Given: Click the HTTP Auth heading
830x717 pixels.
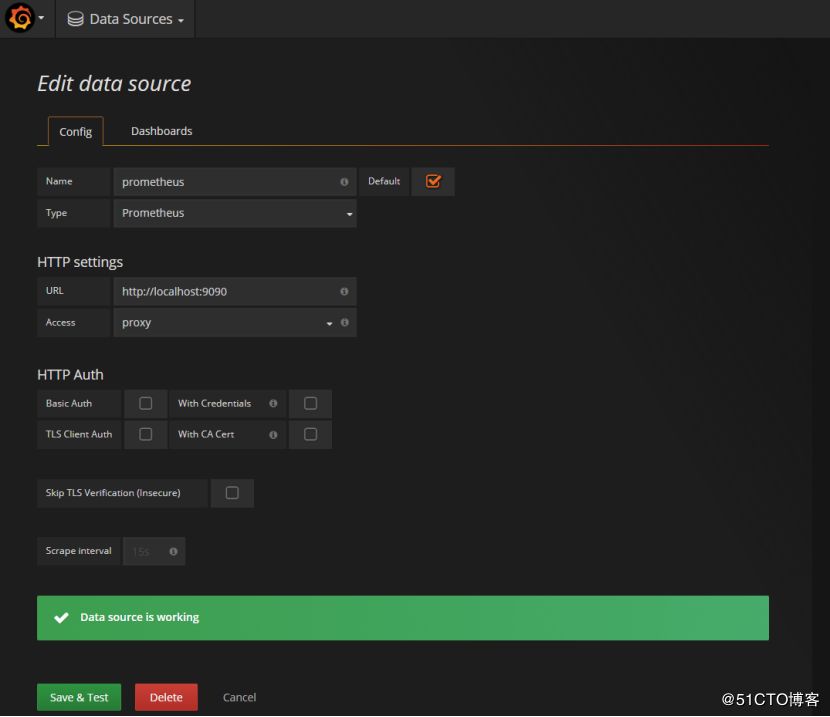Looking at the screenshot, I should [70, 375].
